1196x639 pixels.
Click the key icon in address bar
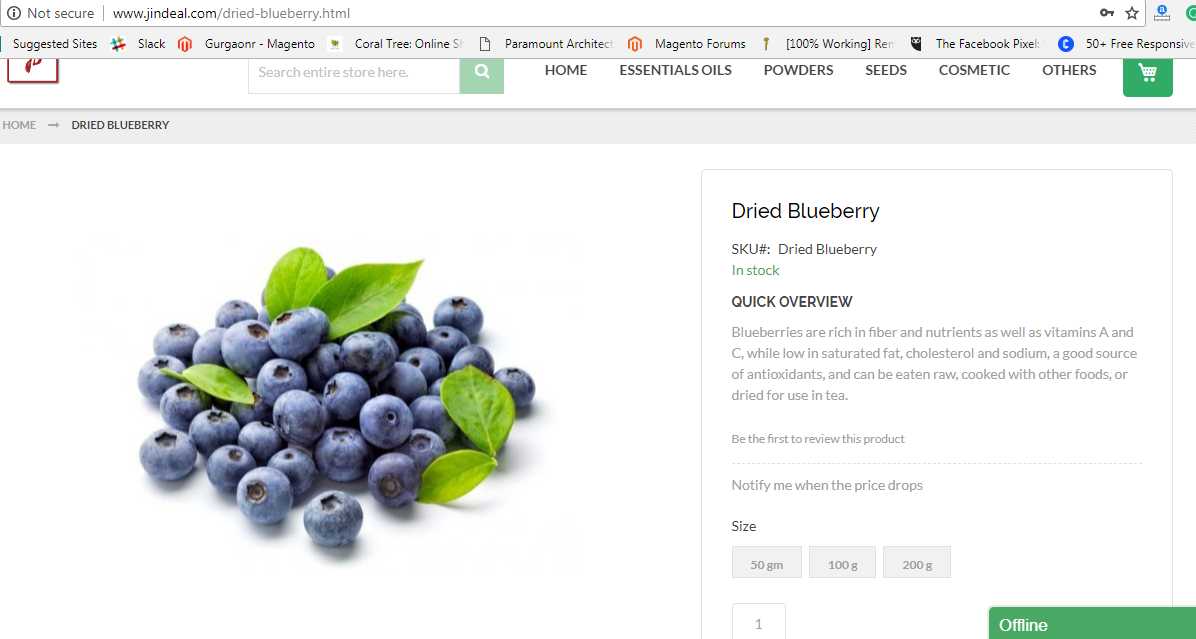(1106, 13)
